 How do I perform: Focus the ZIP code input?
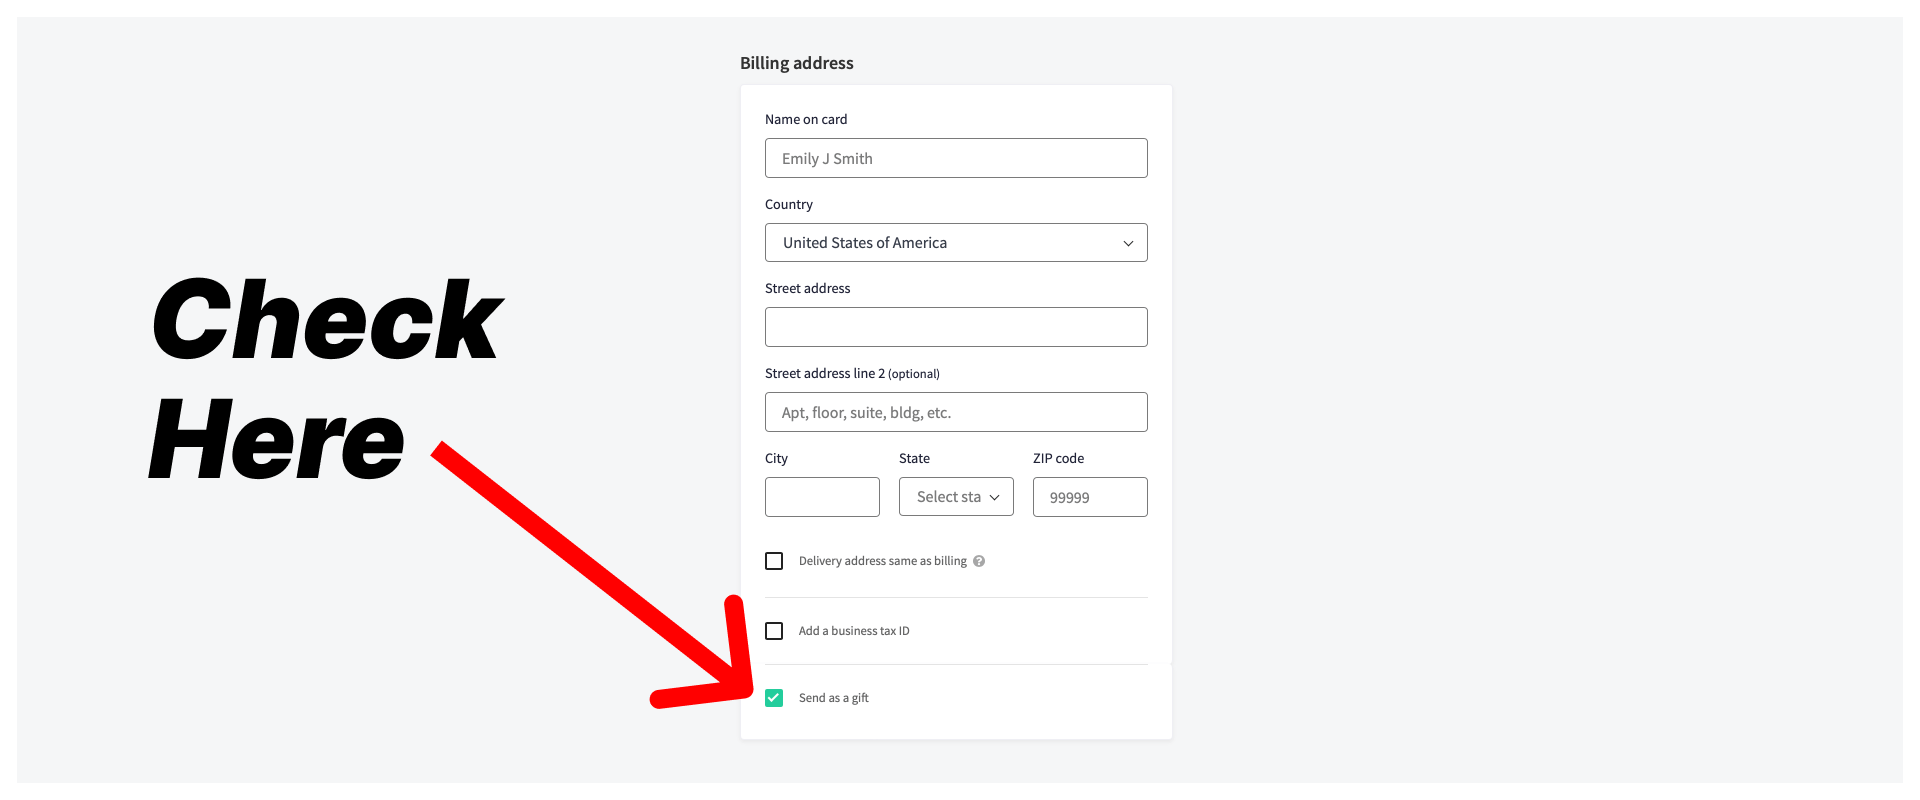(x=1089, y=497)
